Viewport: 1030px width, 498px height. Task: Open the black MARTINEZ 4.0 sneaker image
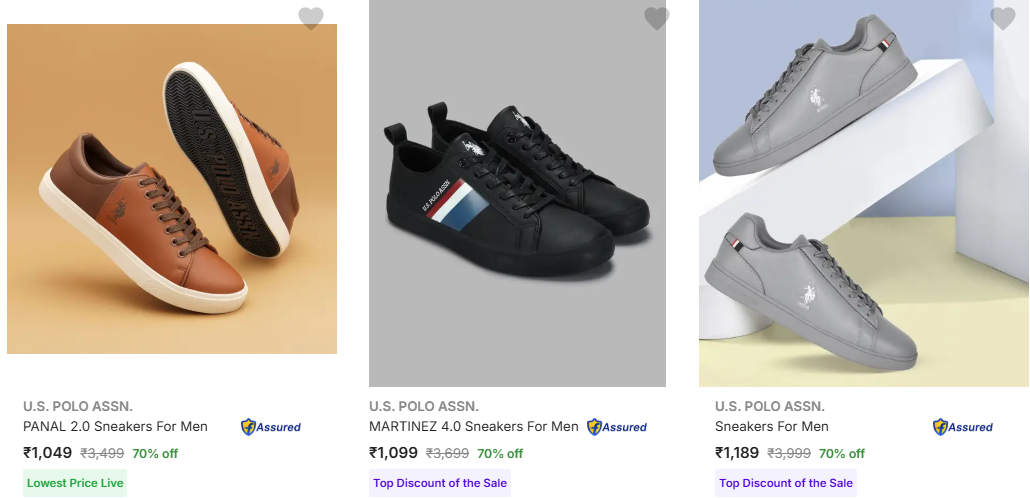(x=517, y=195)
